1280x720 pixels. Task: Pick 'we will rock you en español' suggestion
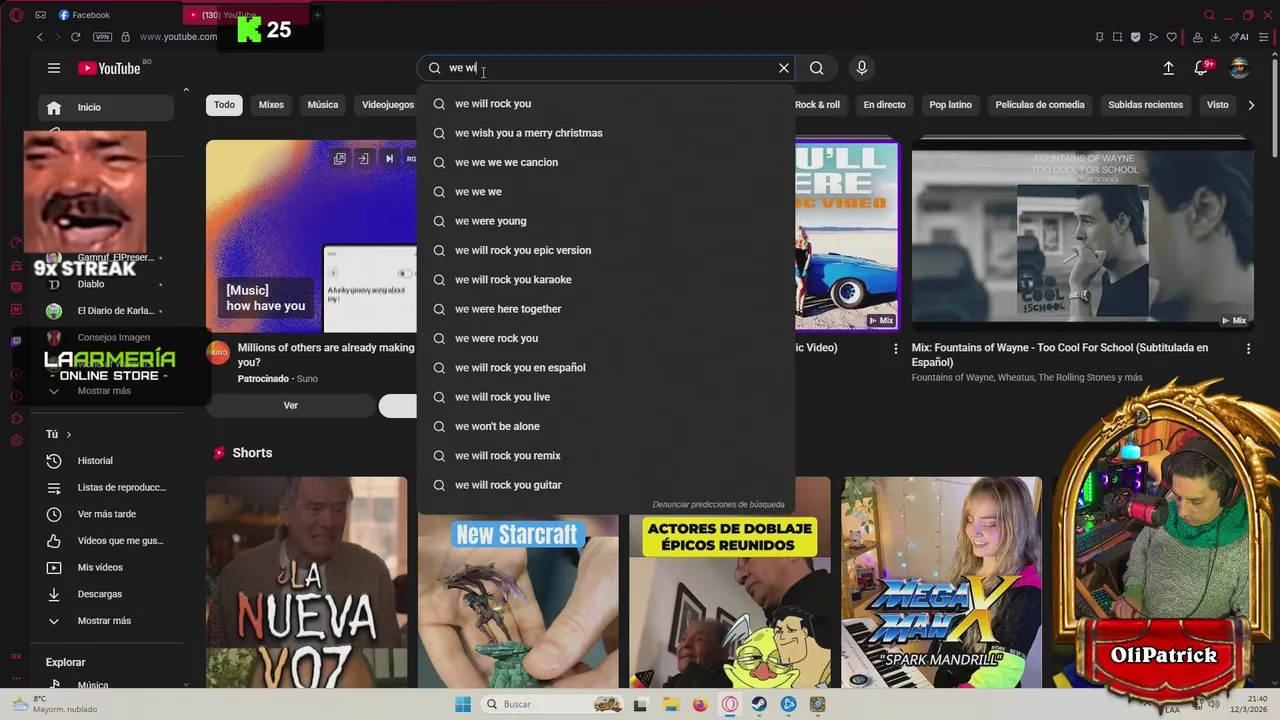point(606,368)
